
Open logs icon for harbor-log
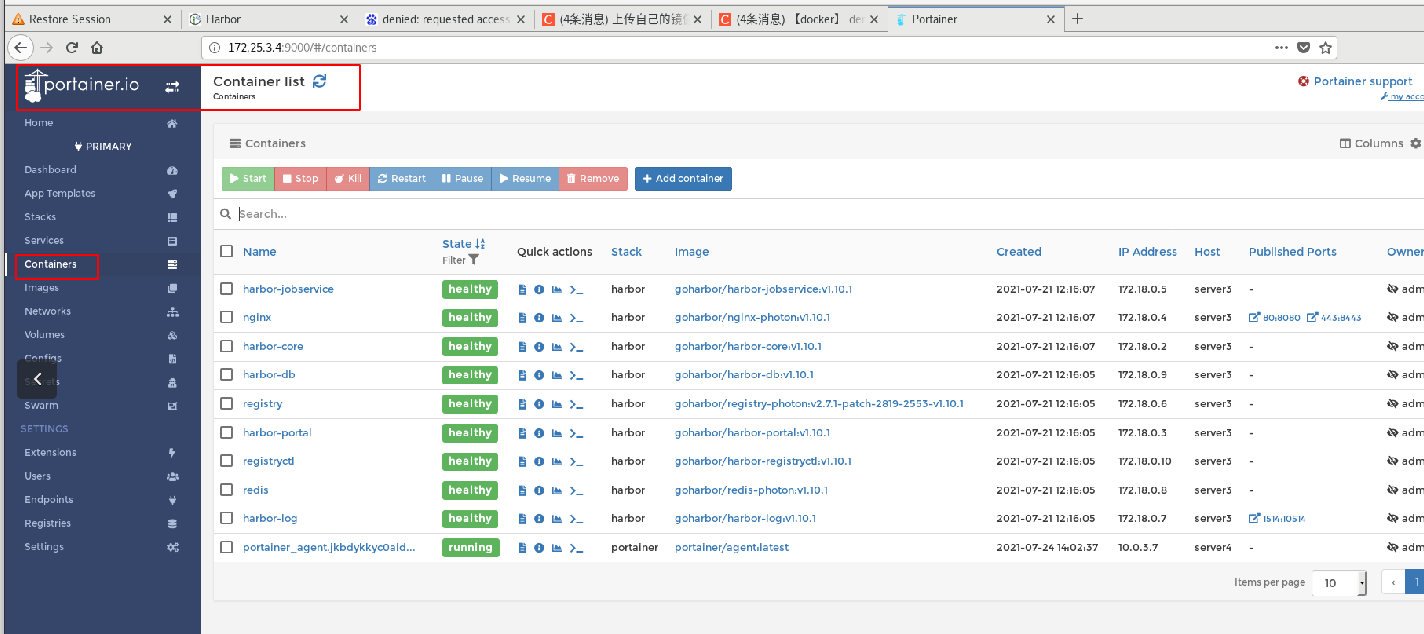(522, 519)
